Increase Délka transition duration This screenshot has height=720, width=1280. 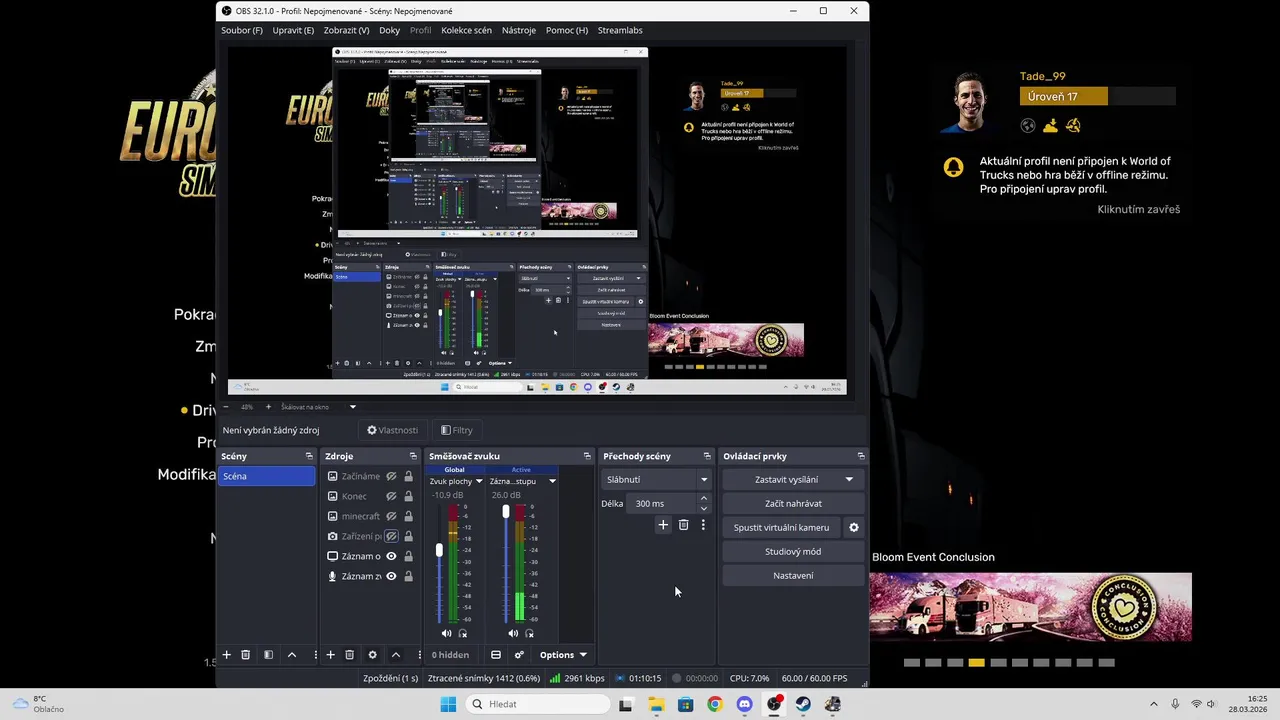[704, 498]
